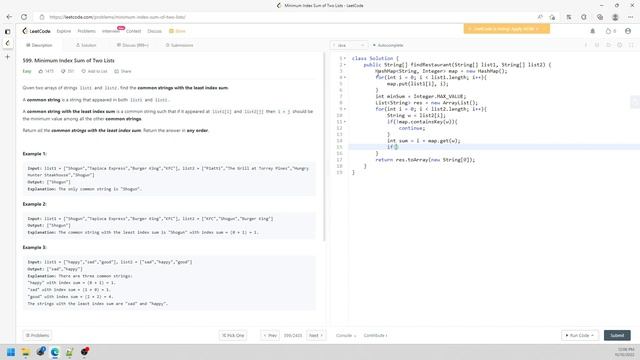Collapse code fold arrow on line 11

pos(345,122)
